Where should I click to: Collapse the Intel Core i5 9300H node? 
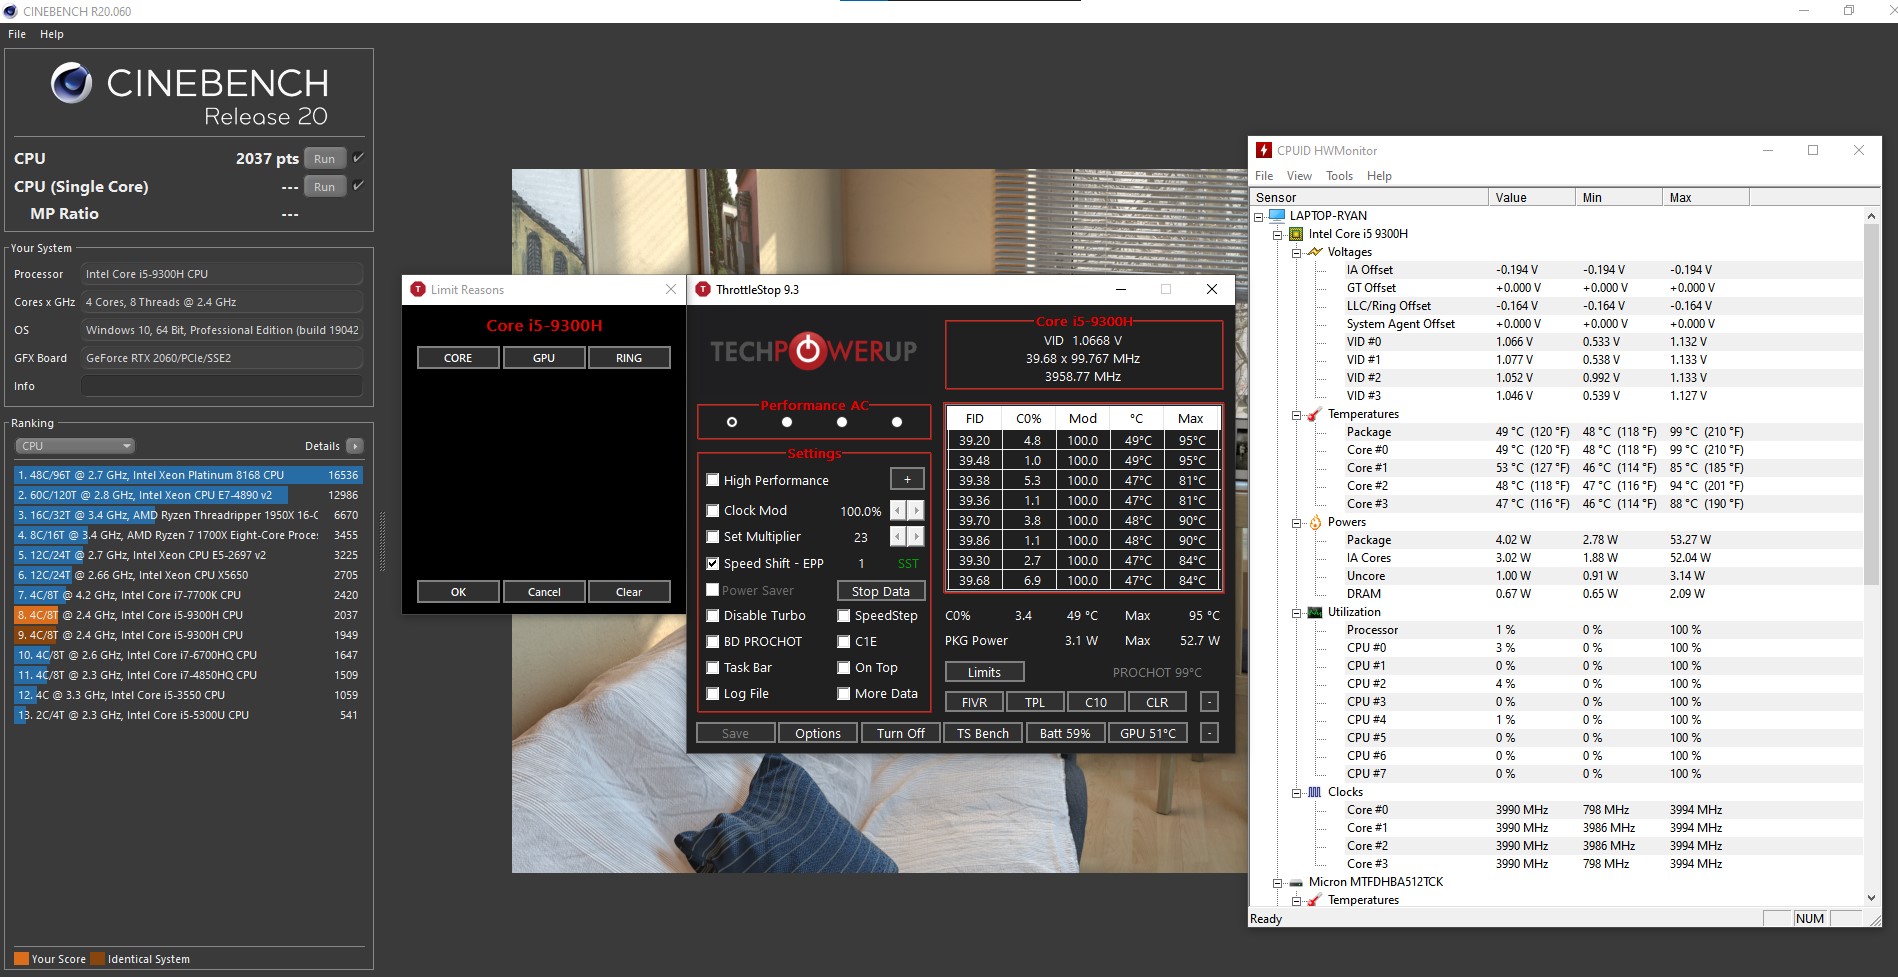(x=1277, y=234)
